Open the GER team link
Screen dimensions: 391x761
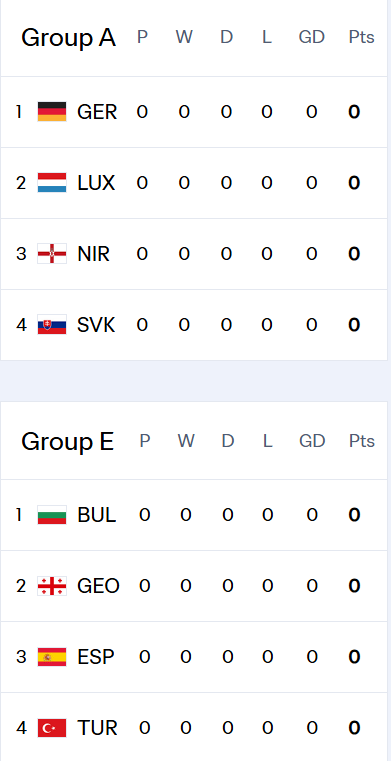point(97,112)
